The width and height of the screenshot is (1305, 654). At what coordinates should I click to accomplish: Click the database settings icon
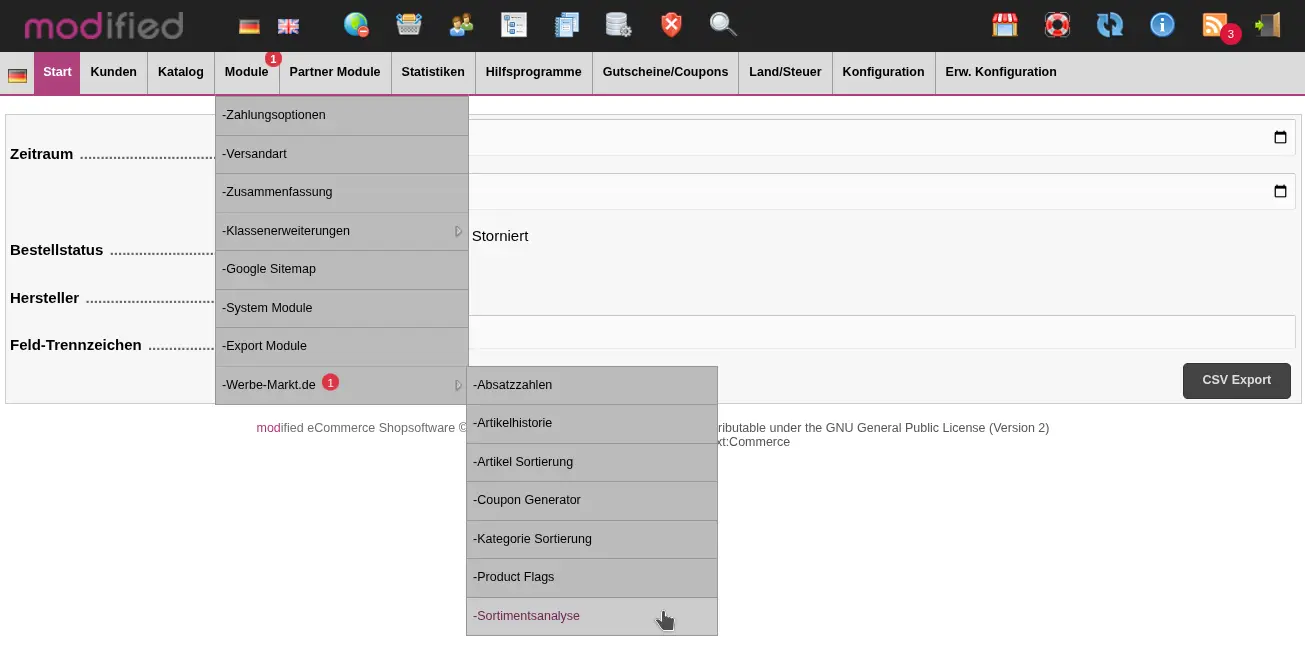tap(618, 25)
